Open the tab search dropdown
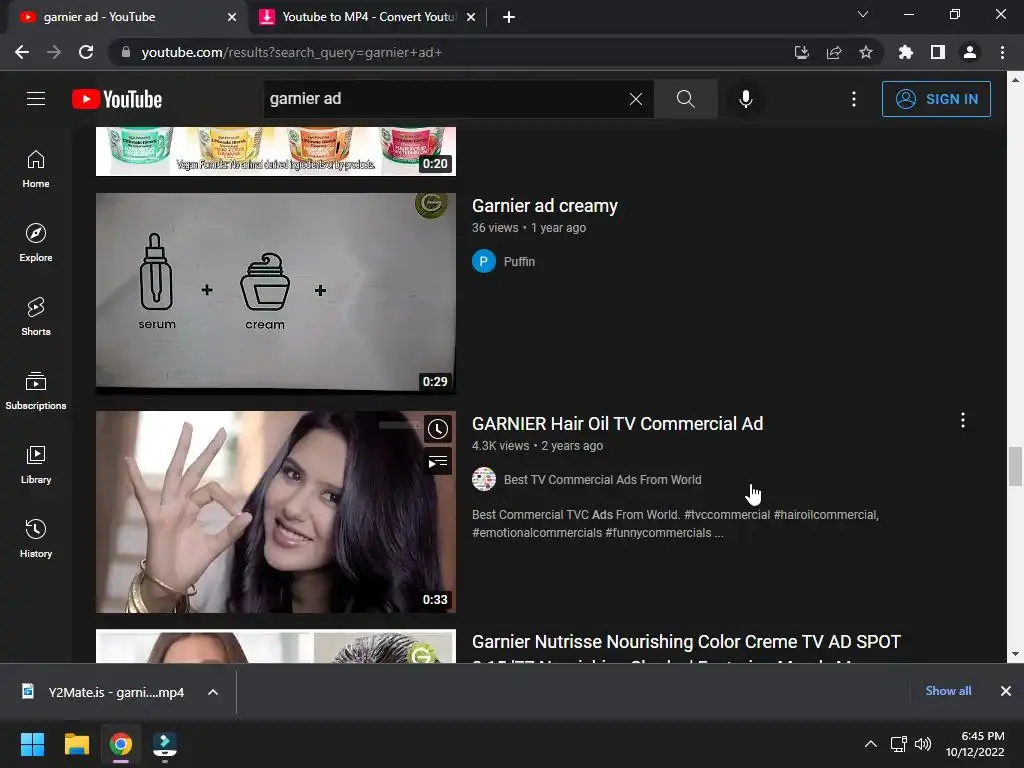 [x=863, y=14]
